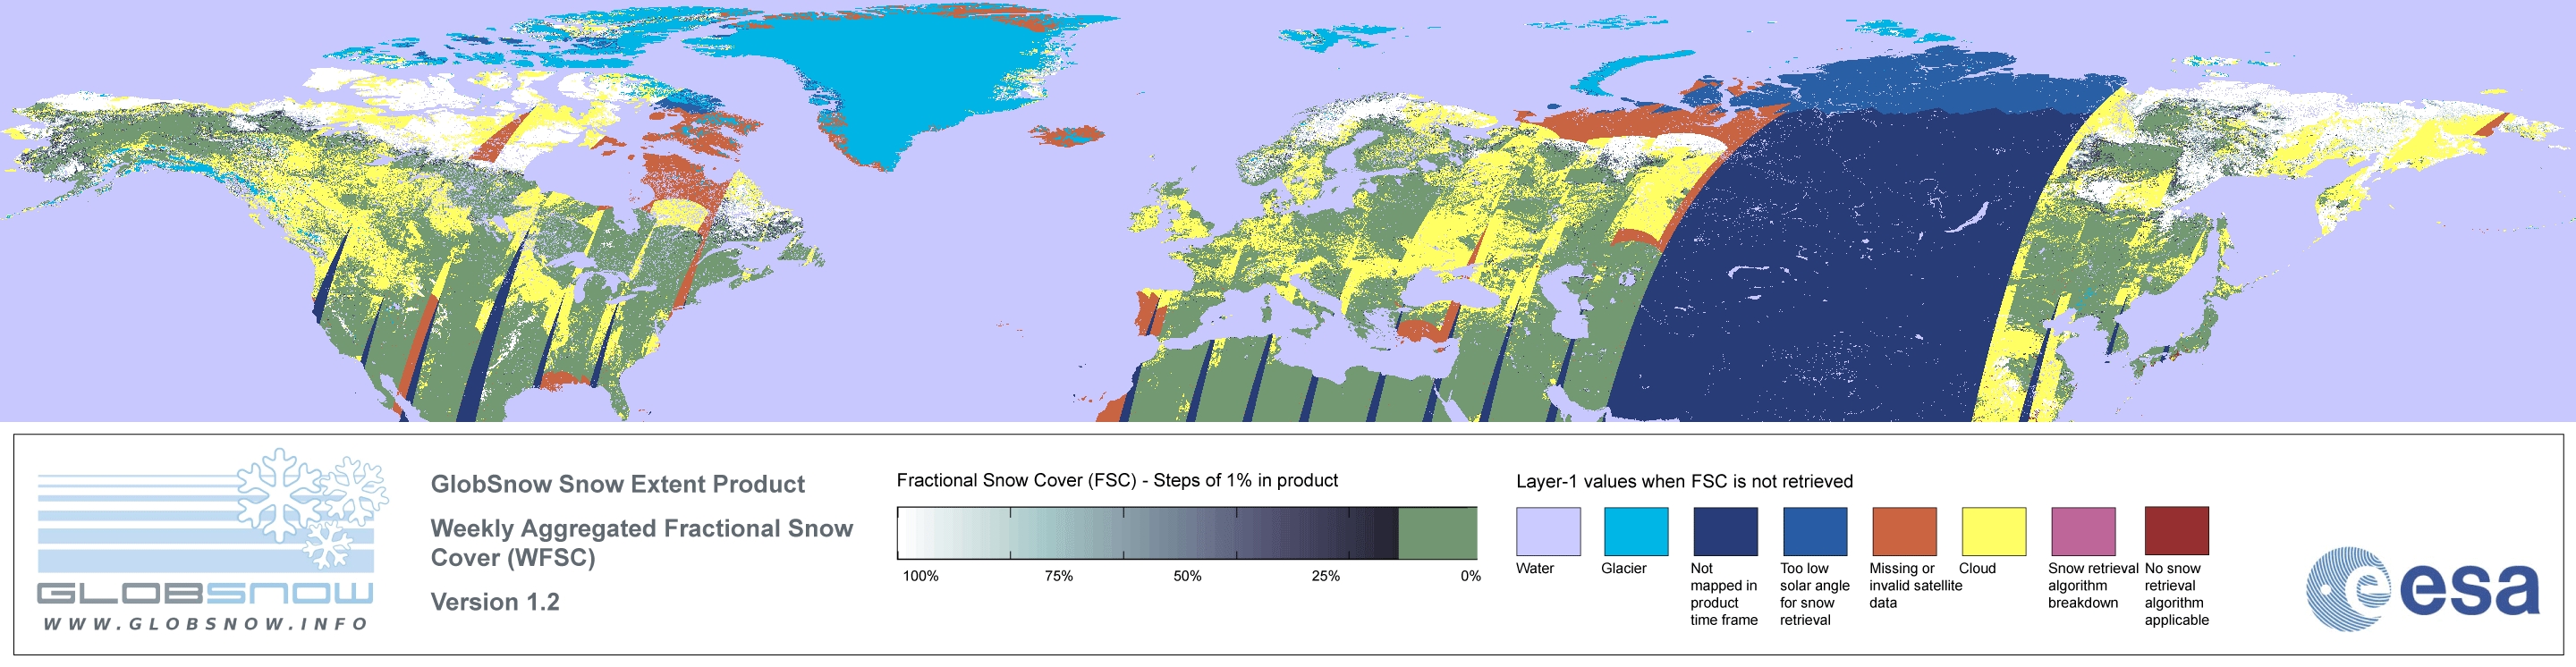This screenshot has width=2576, height=667.
Task: Click the 'Water' legend label
Action: [x=1535, y=569]
